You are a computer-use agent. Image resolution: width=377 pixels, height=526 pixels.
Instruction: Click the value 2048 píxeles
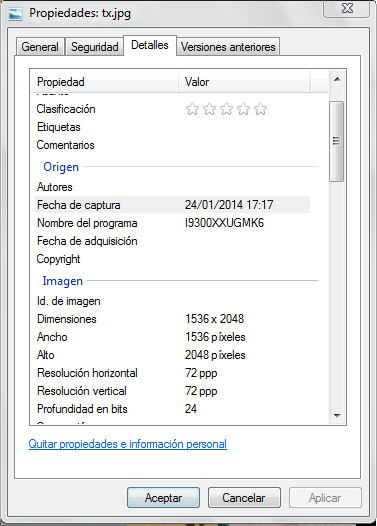coord(215,355)
